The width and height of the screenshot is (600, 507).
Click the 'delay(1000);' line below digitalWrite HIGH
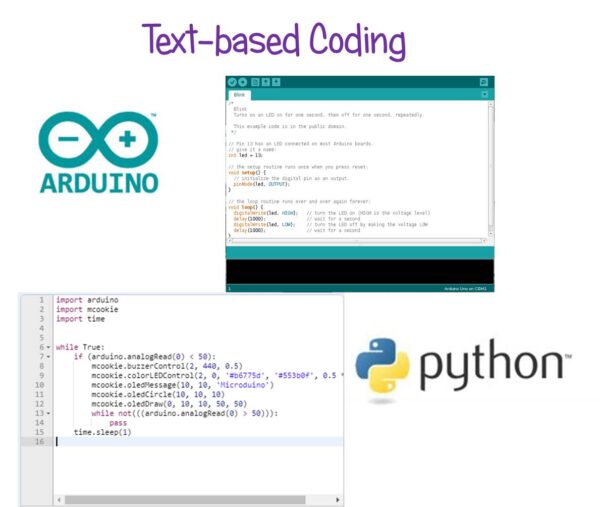249,218
